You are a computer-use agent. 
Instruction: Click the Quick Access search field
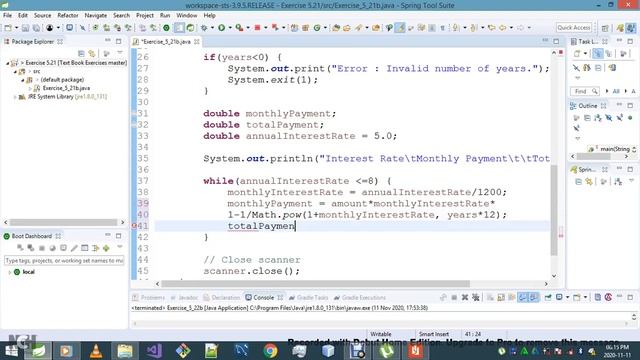point(573,28)
